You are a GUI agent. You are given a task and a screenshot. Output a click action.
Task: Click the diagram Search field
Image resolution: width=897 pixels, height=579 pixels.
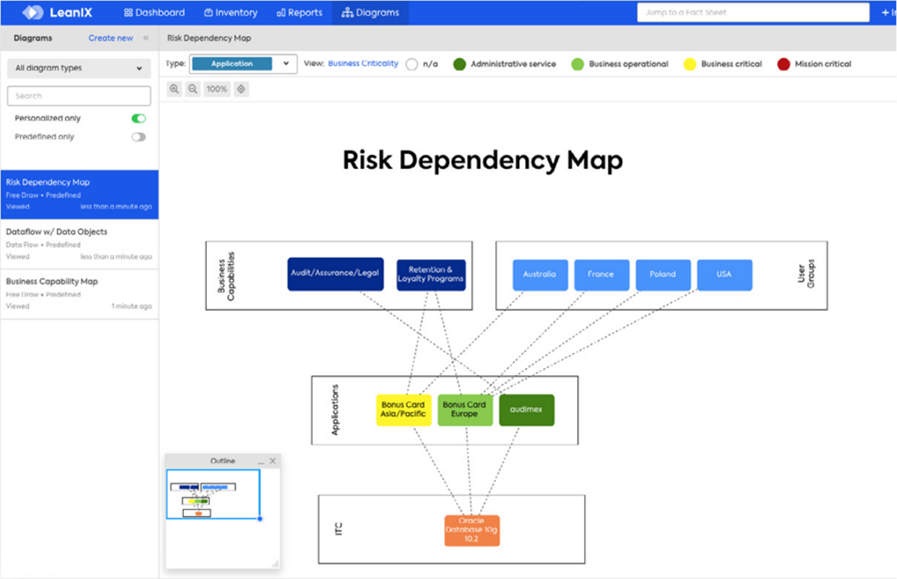pyautogui.click(x=79, y=96)
